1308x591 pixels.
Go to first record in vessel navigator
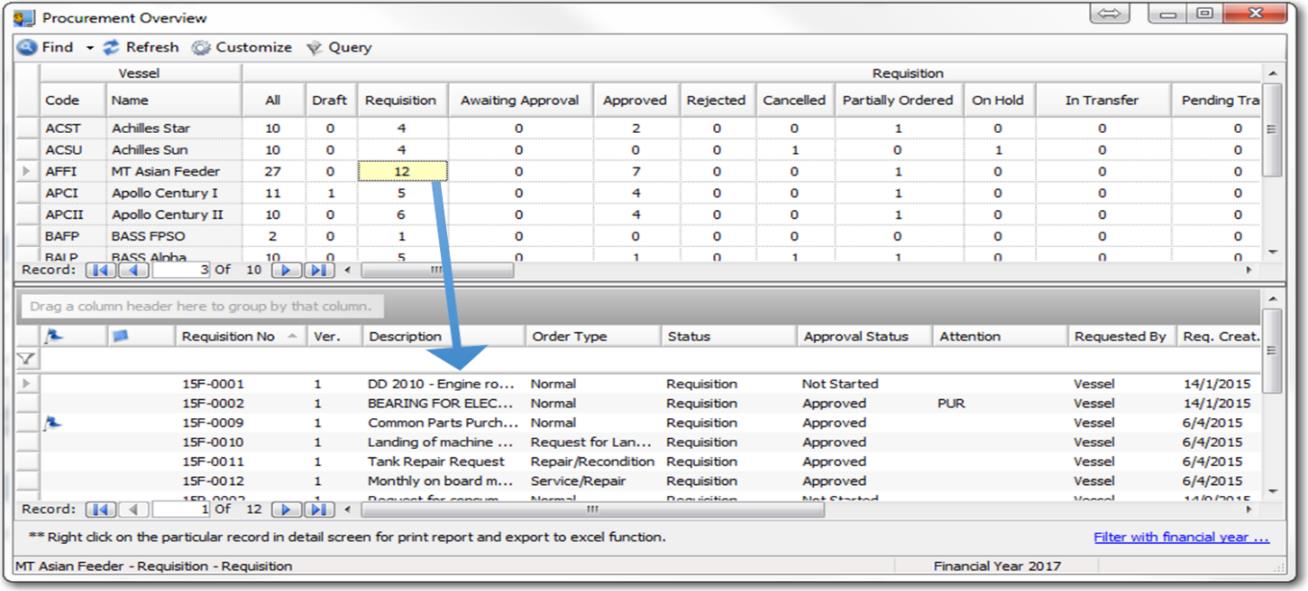click(x=101, y=270)
